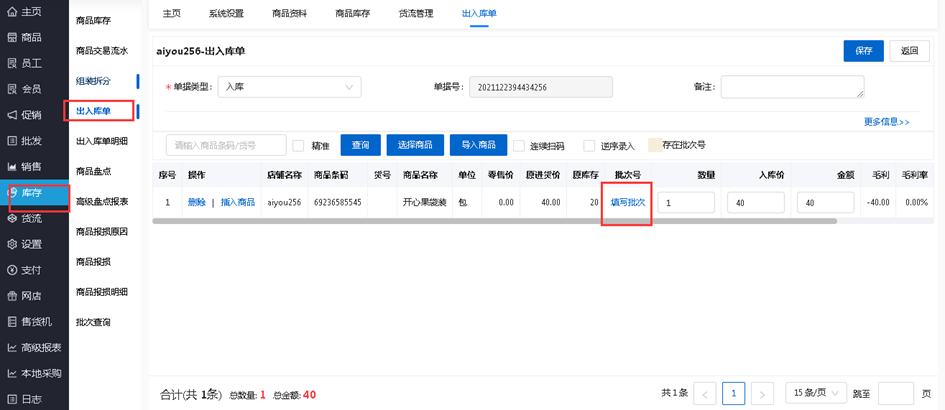The image size is (945, 410).
Task: Click the 库存 sidebar icon
Action: tap(12, 193)
